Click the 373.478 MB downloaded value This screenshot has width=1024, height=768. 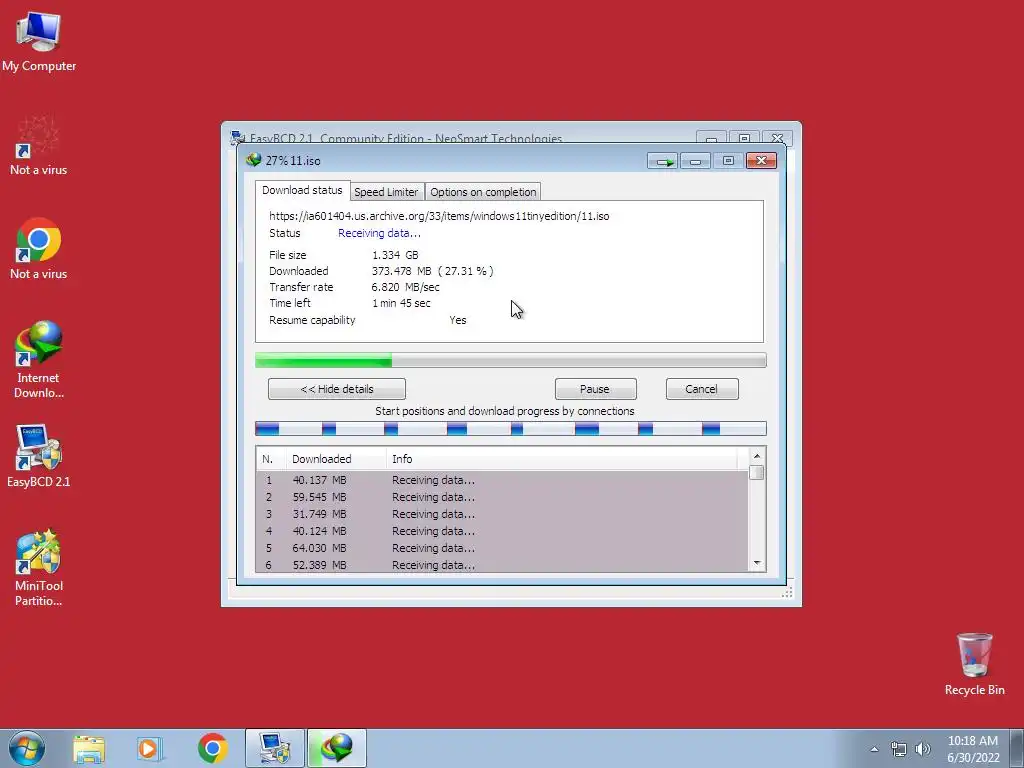click(402, 271)
